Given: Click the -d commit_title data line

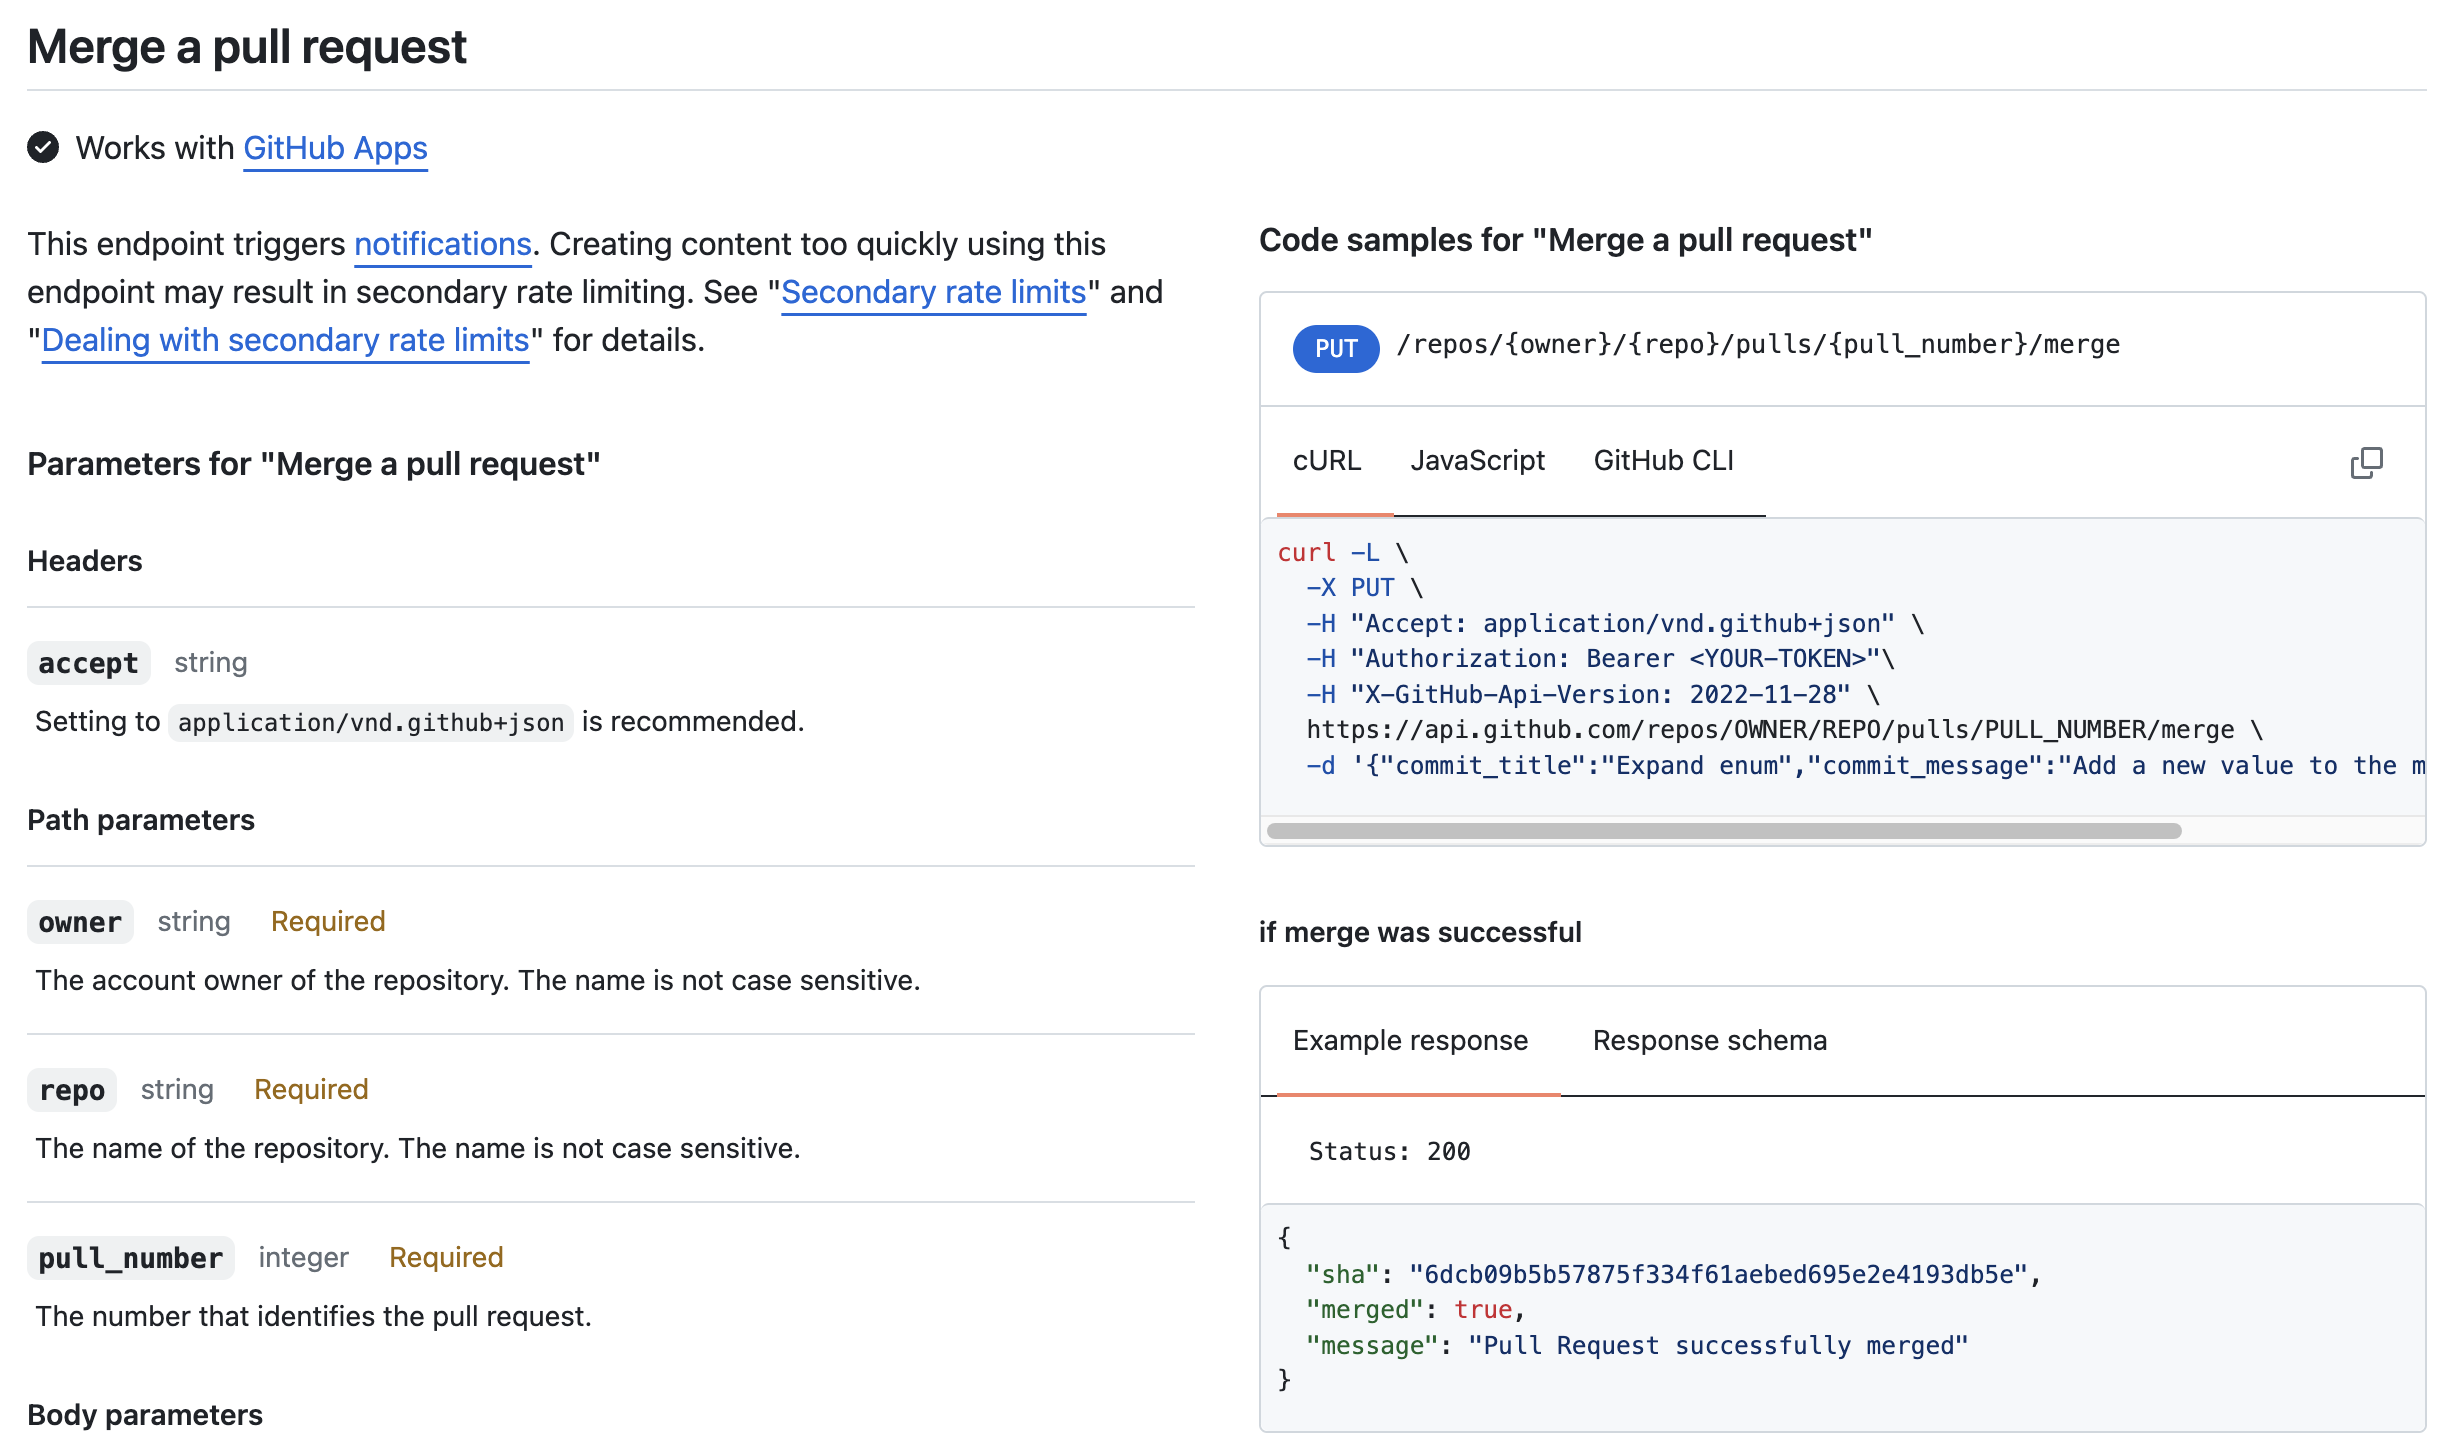Looking at the screenshot, I should pos(1865,766).
